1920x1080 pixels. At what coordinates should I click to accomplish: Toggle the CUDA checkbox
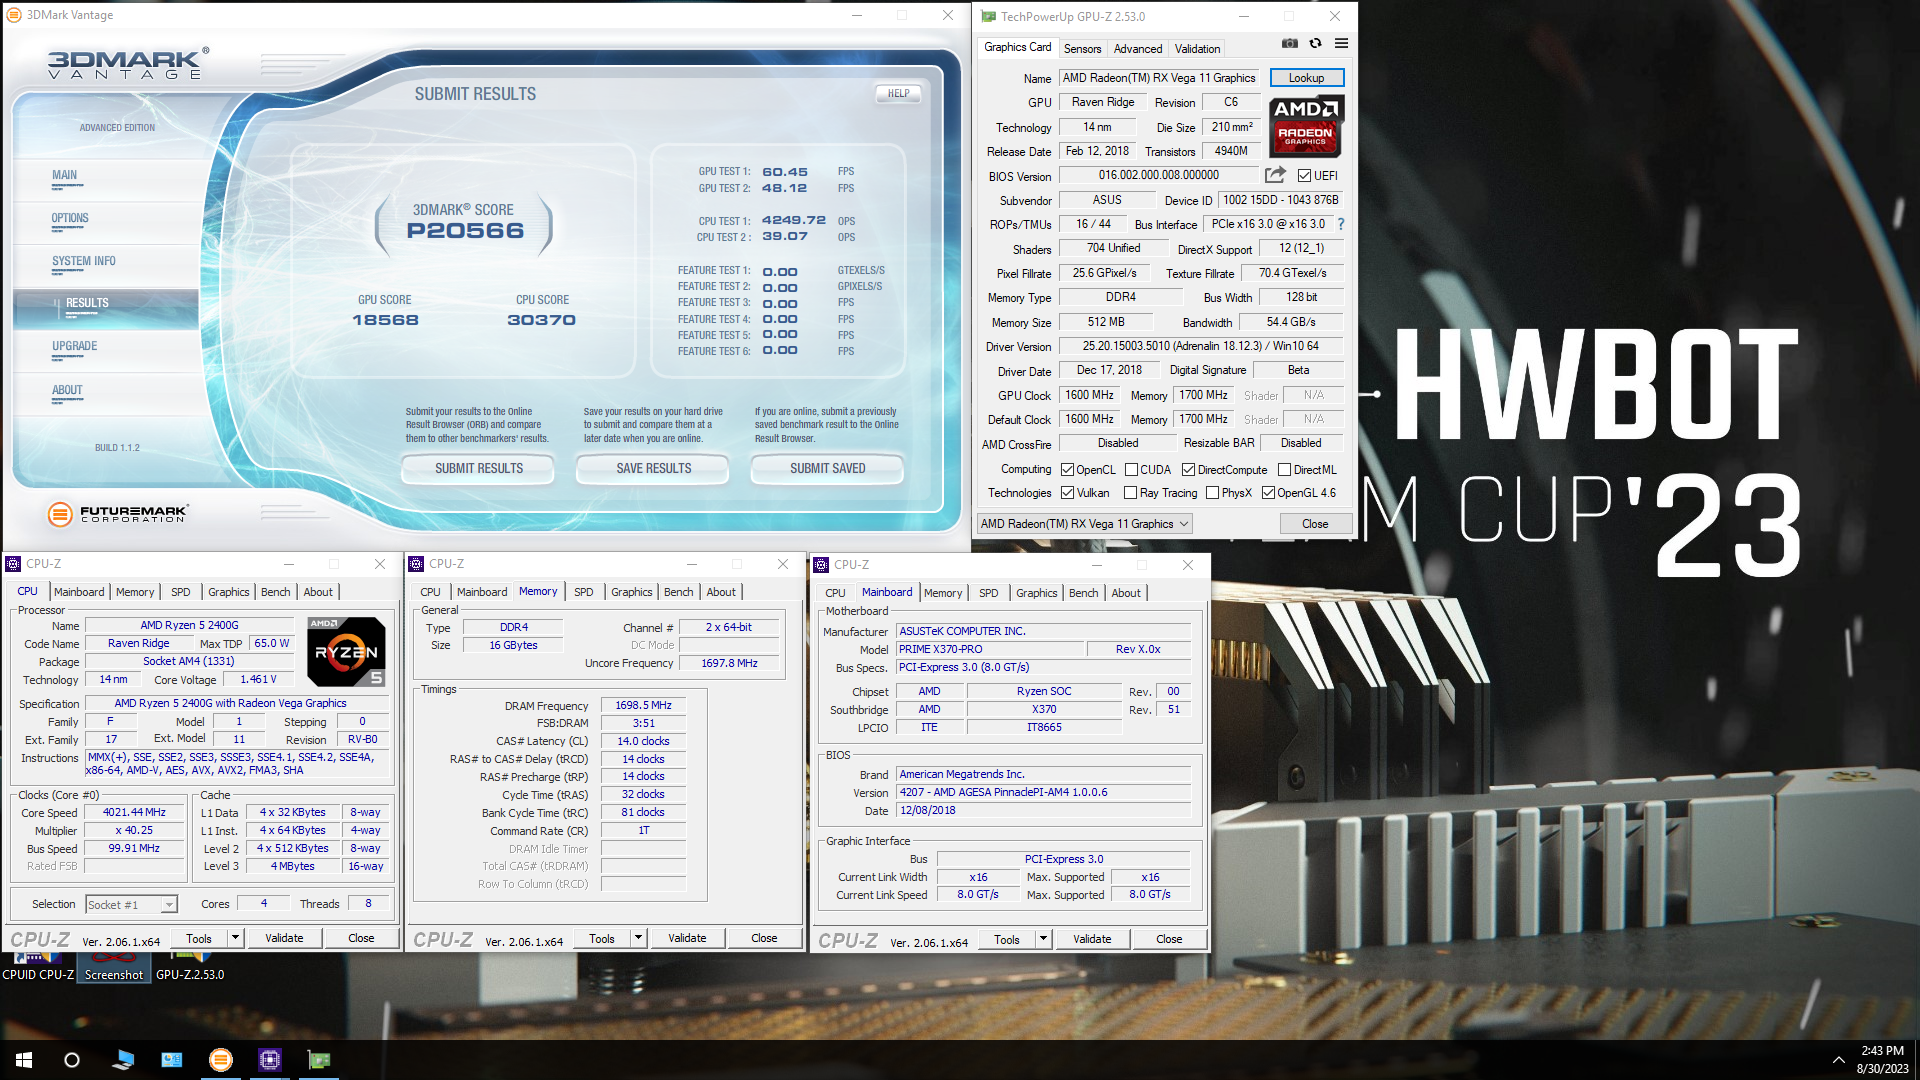[1131, 470]
